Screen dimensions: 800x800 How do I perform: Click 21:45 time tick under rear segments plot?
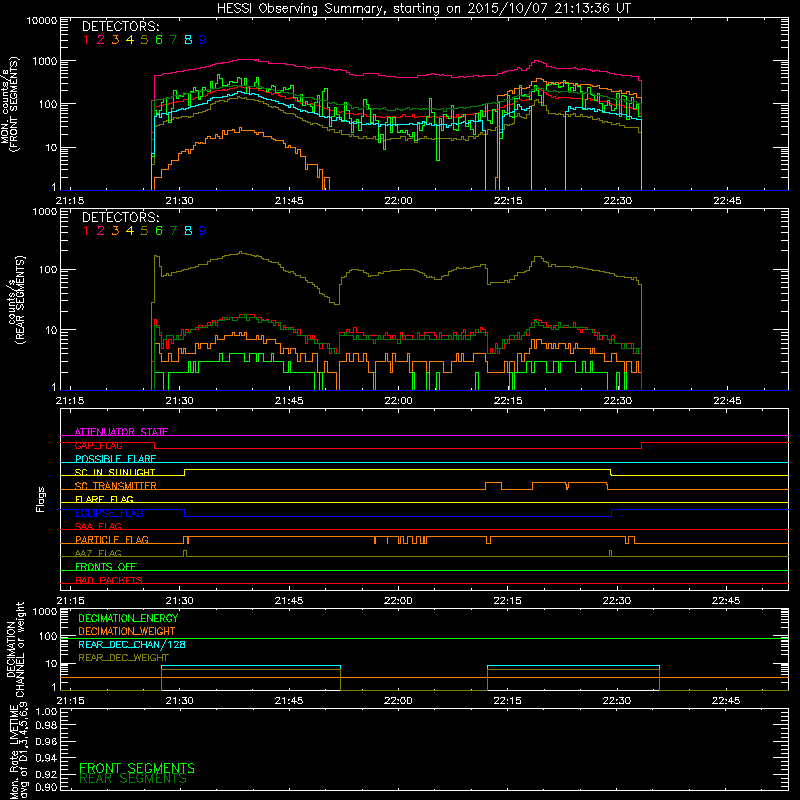[289, 401]
